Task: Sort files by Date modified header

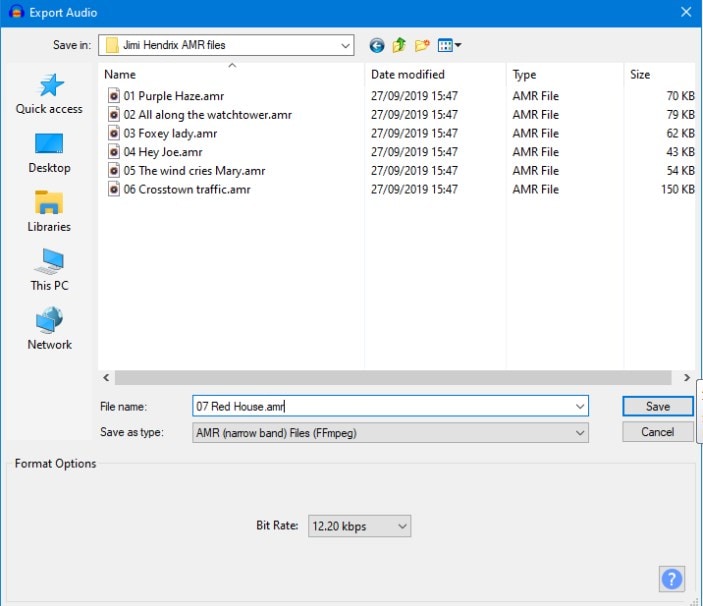Action: (408, 74)
